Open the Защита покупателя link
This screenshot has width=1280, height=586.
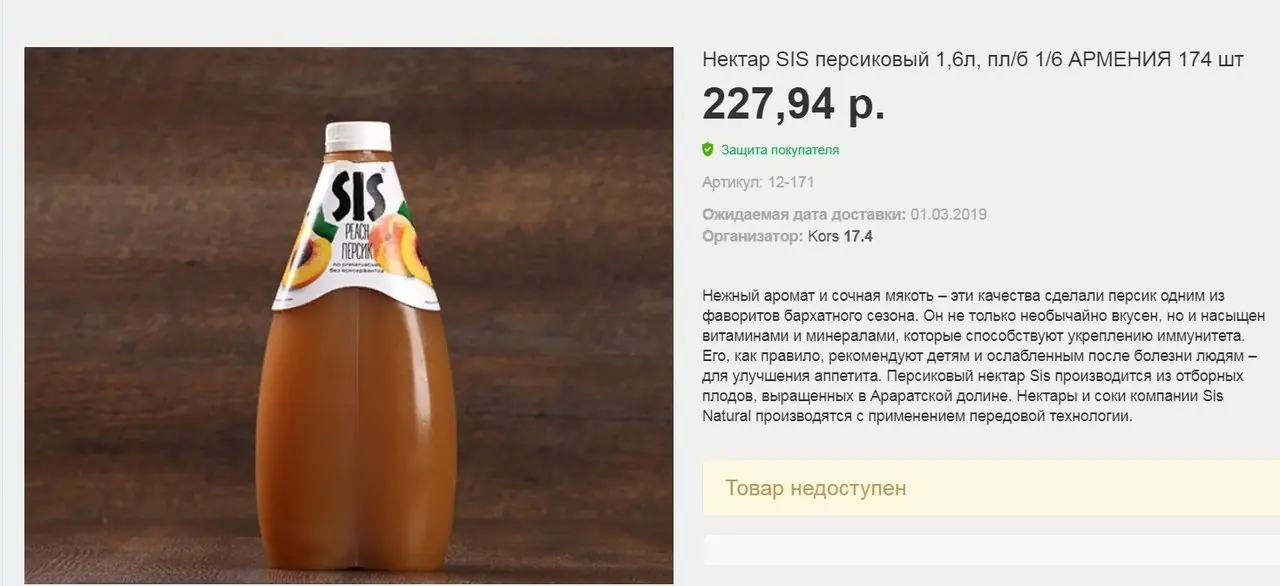pyautogui.click(x=779, y=150)
